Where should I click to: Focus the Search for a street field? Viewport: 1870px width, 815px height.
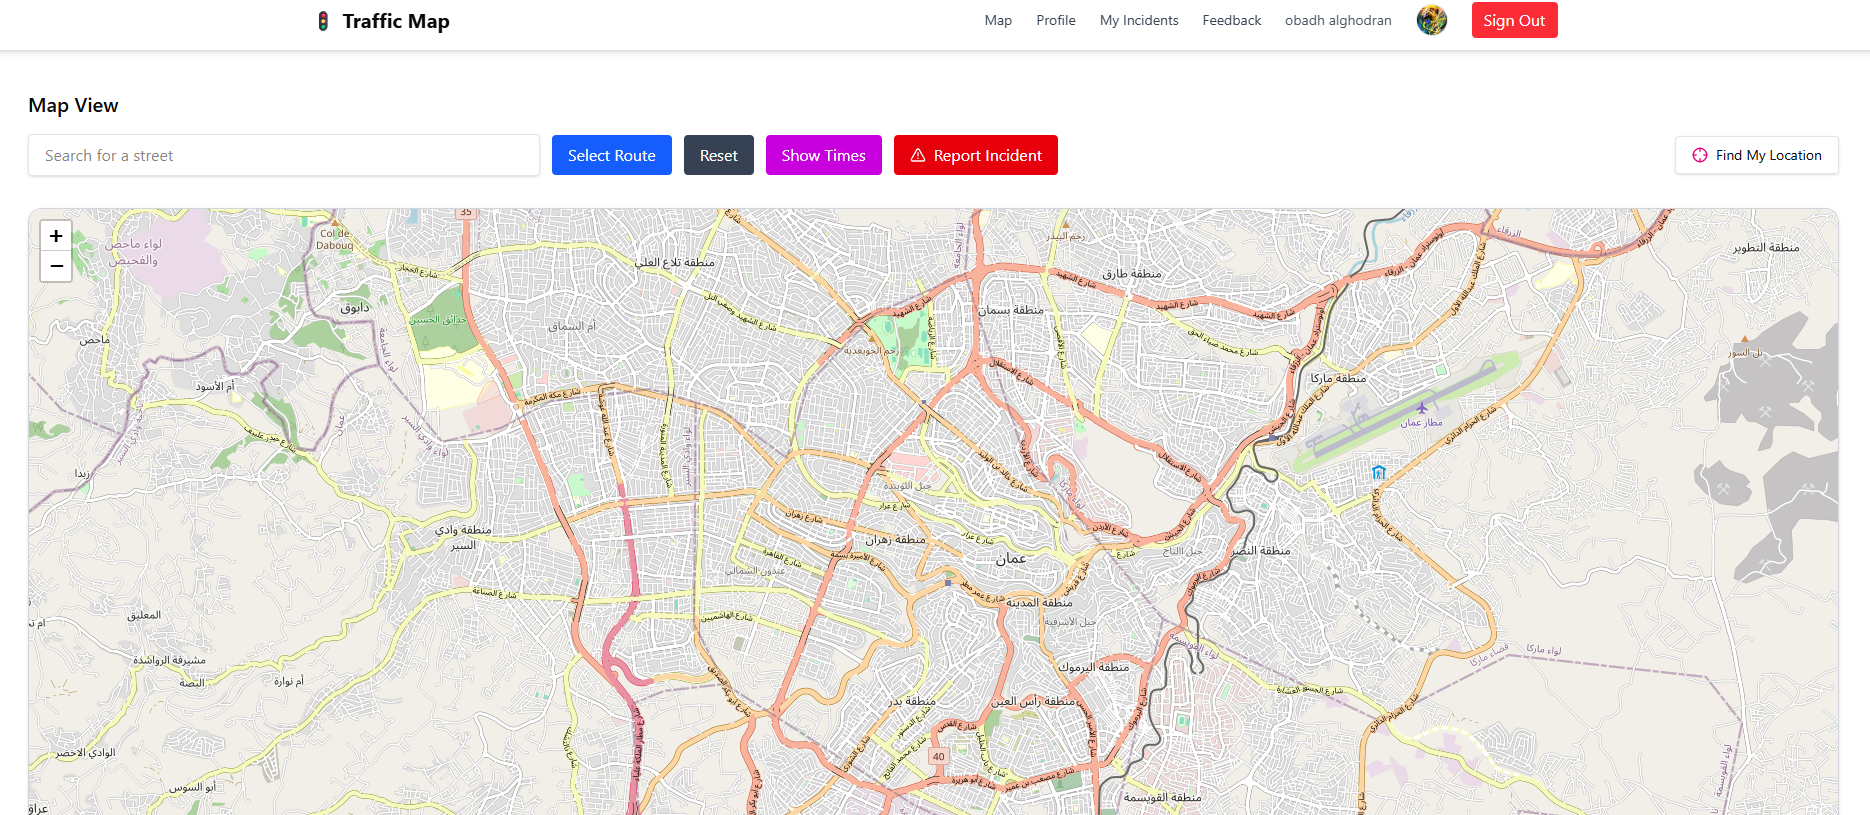point(284,155)
